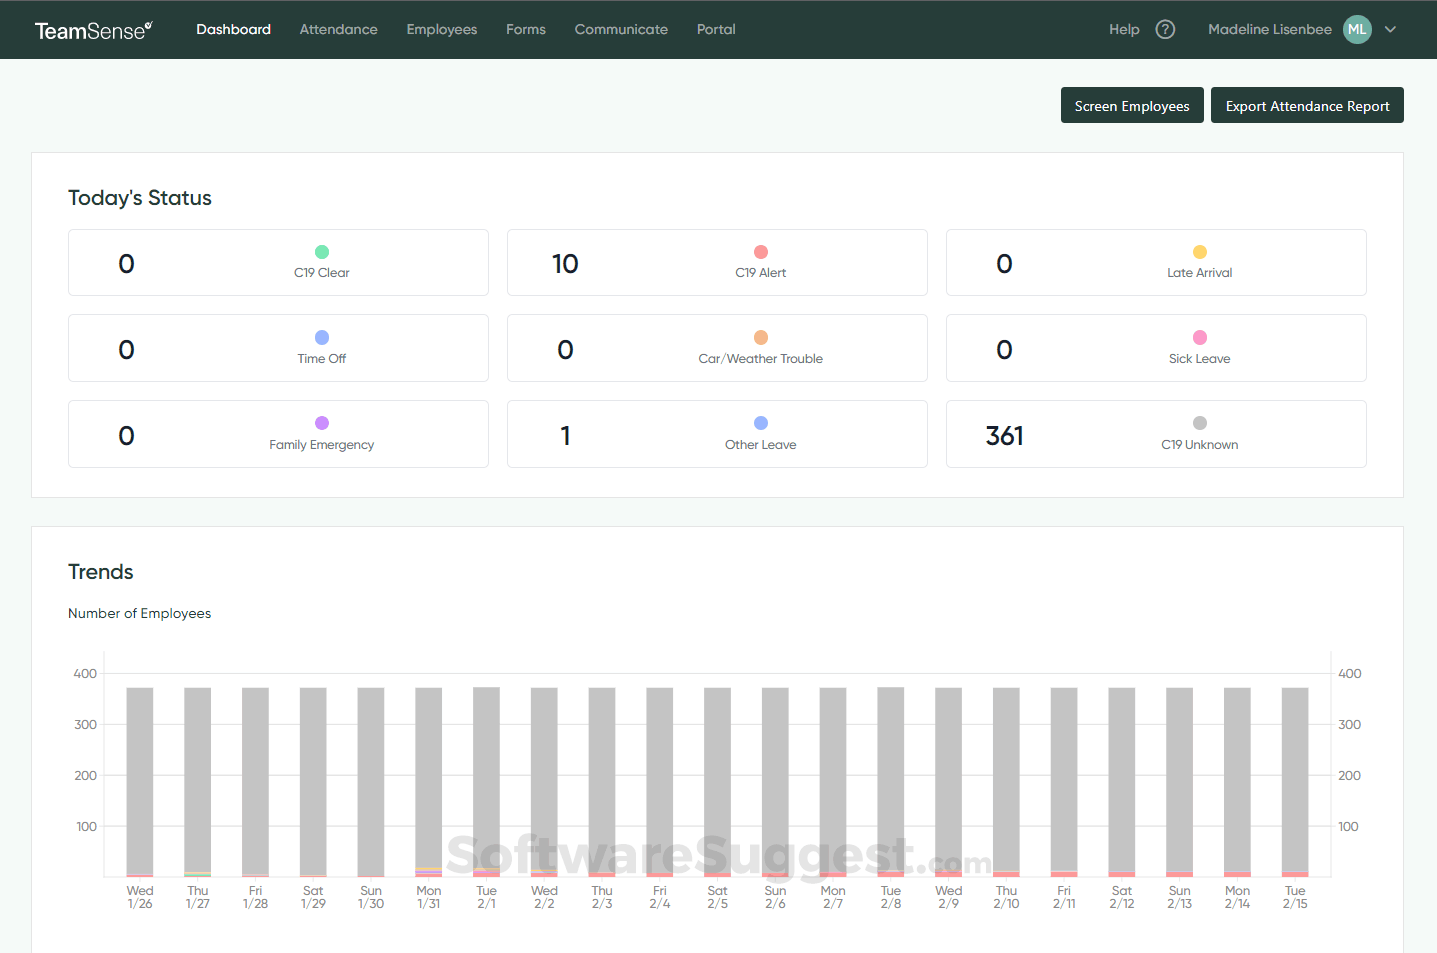This screenshot has height=953, width=1437.
Task: Select the Car/Weather Trouble status card
Action: coord(717,348)
